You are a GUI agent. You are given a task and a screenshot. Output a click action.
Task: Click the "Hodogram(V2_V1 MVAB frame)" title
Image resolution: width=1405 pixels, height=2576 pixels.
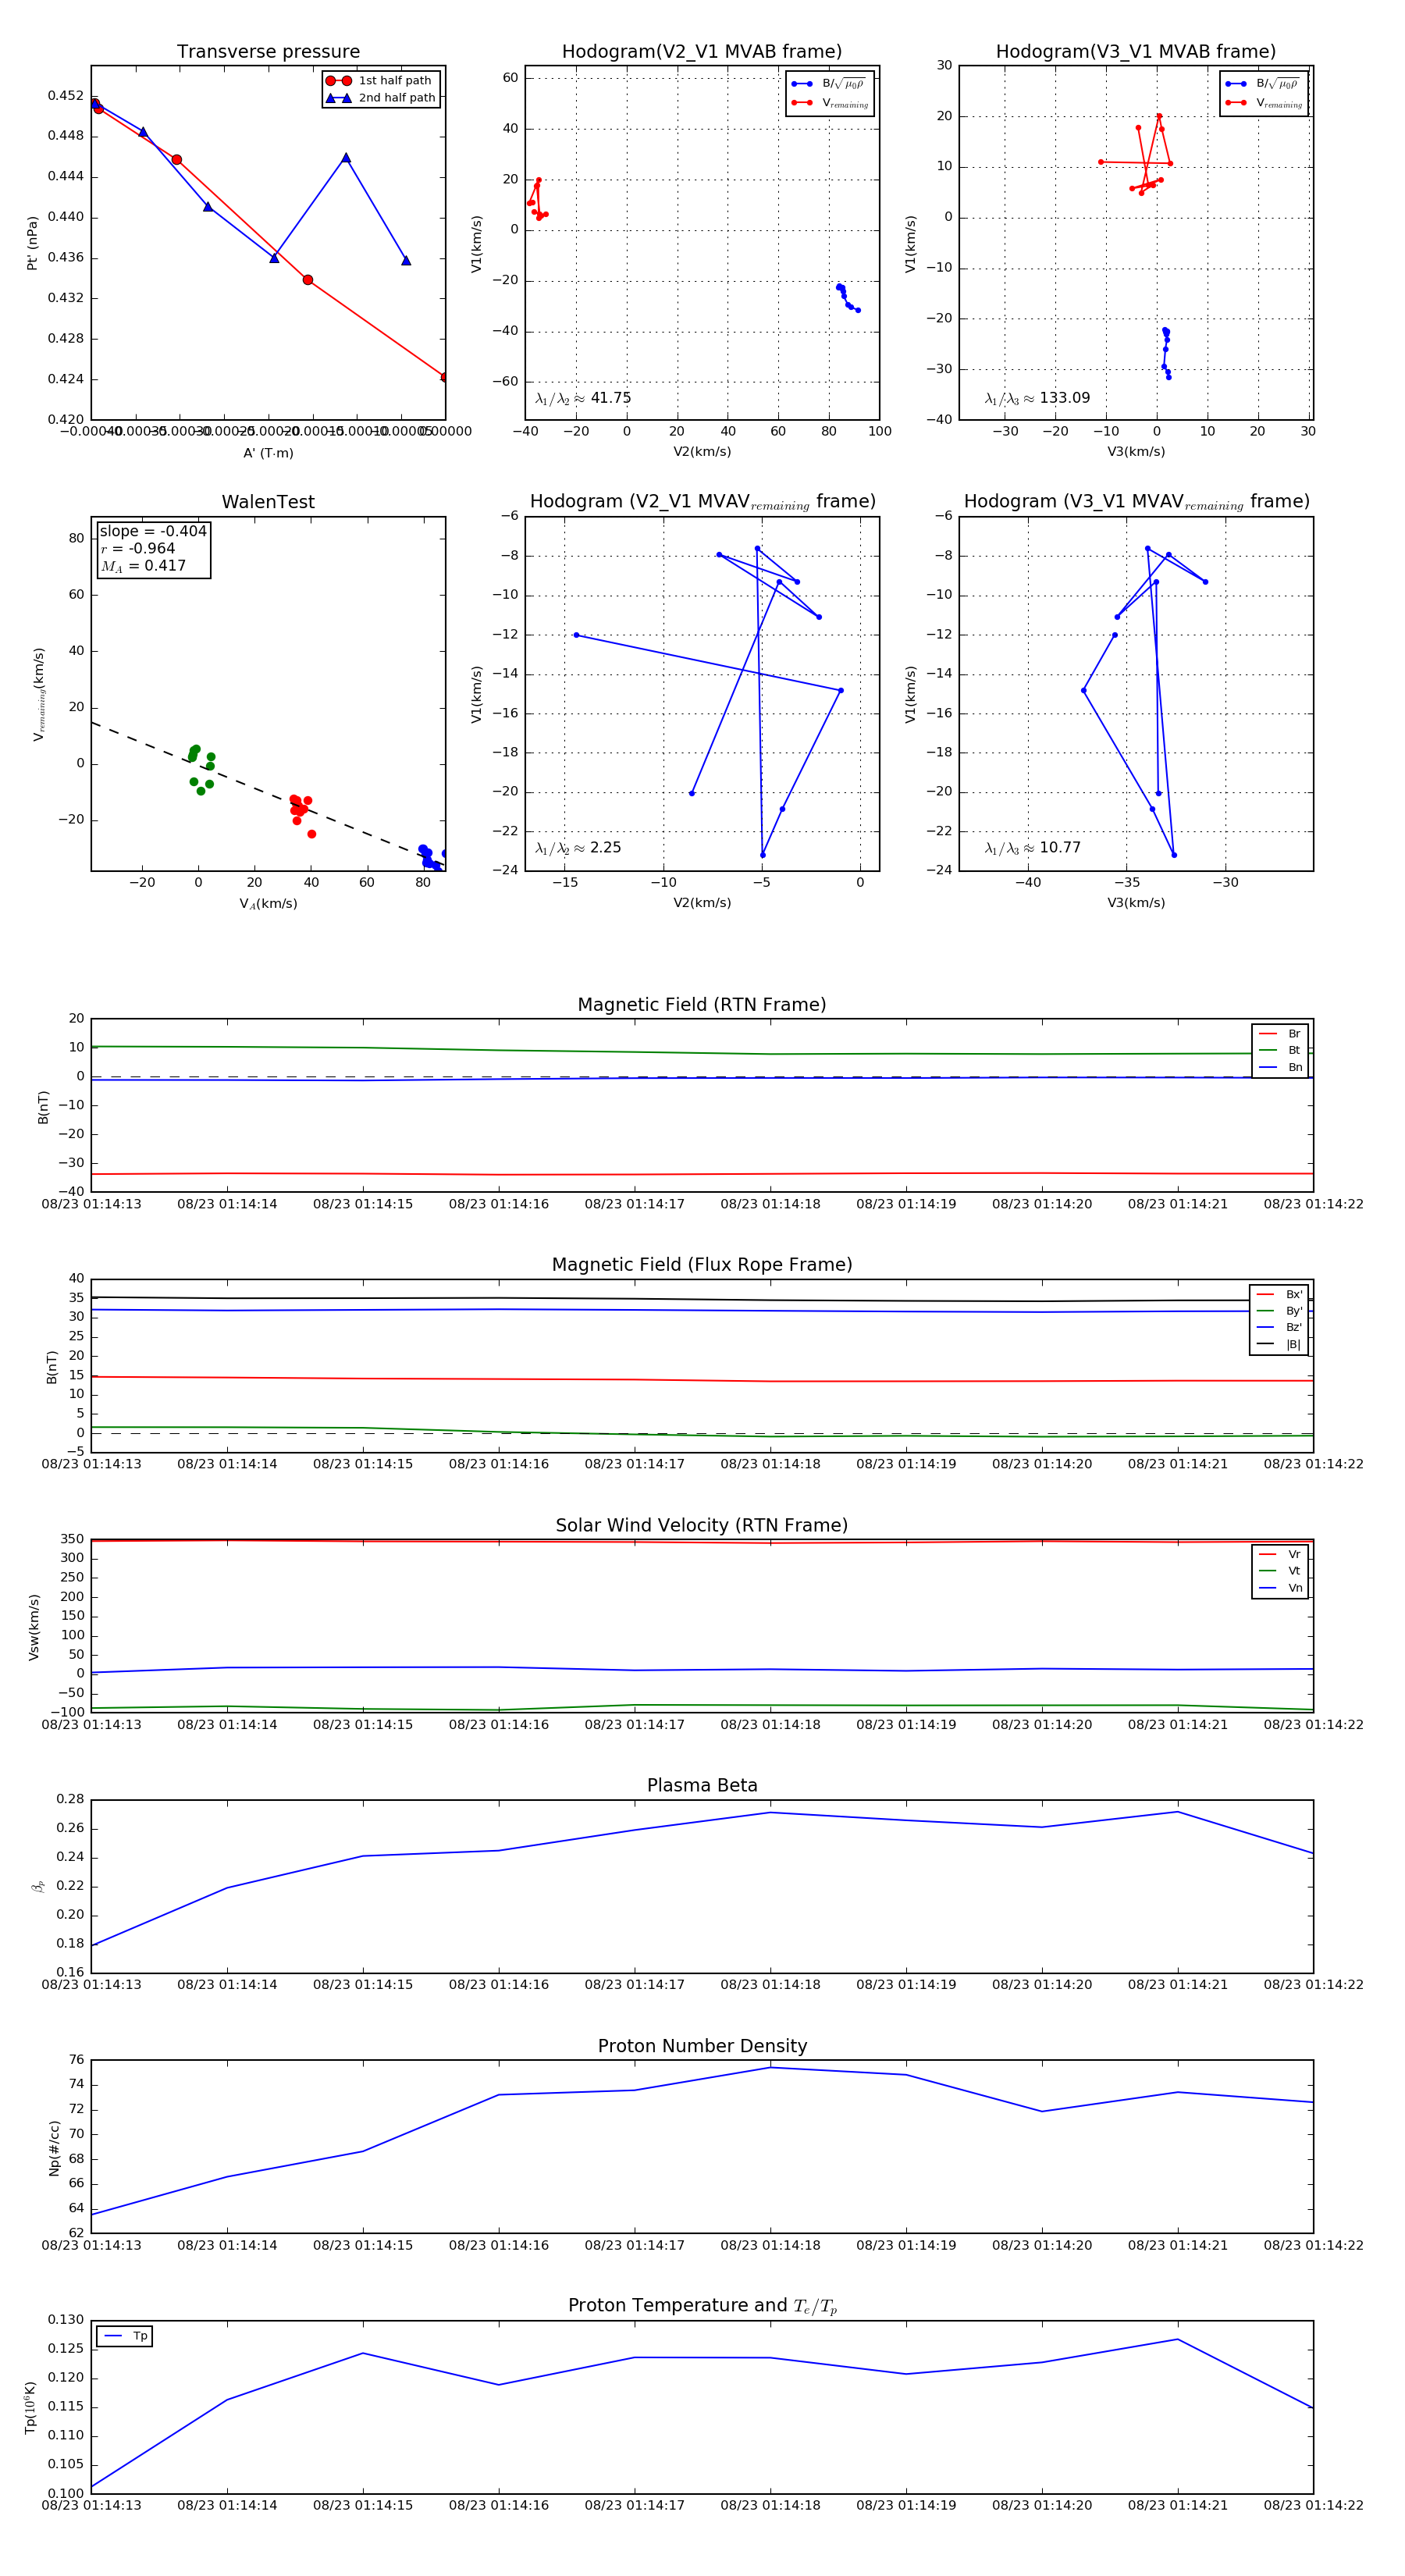coord(702,52)
